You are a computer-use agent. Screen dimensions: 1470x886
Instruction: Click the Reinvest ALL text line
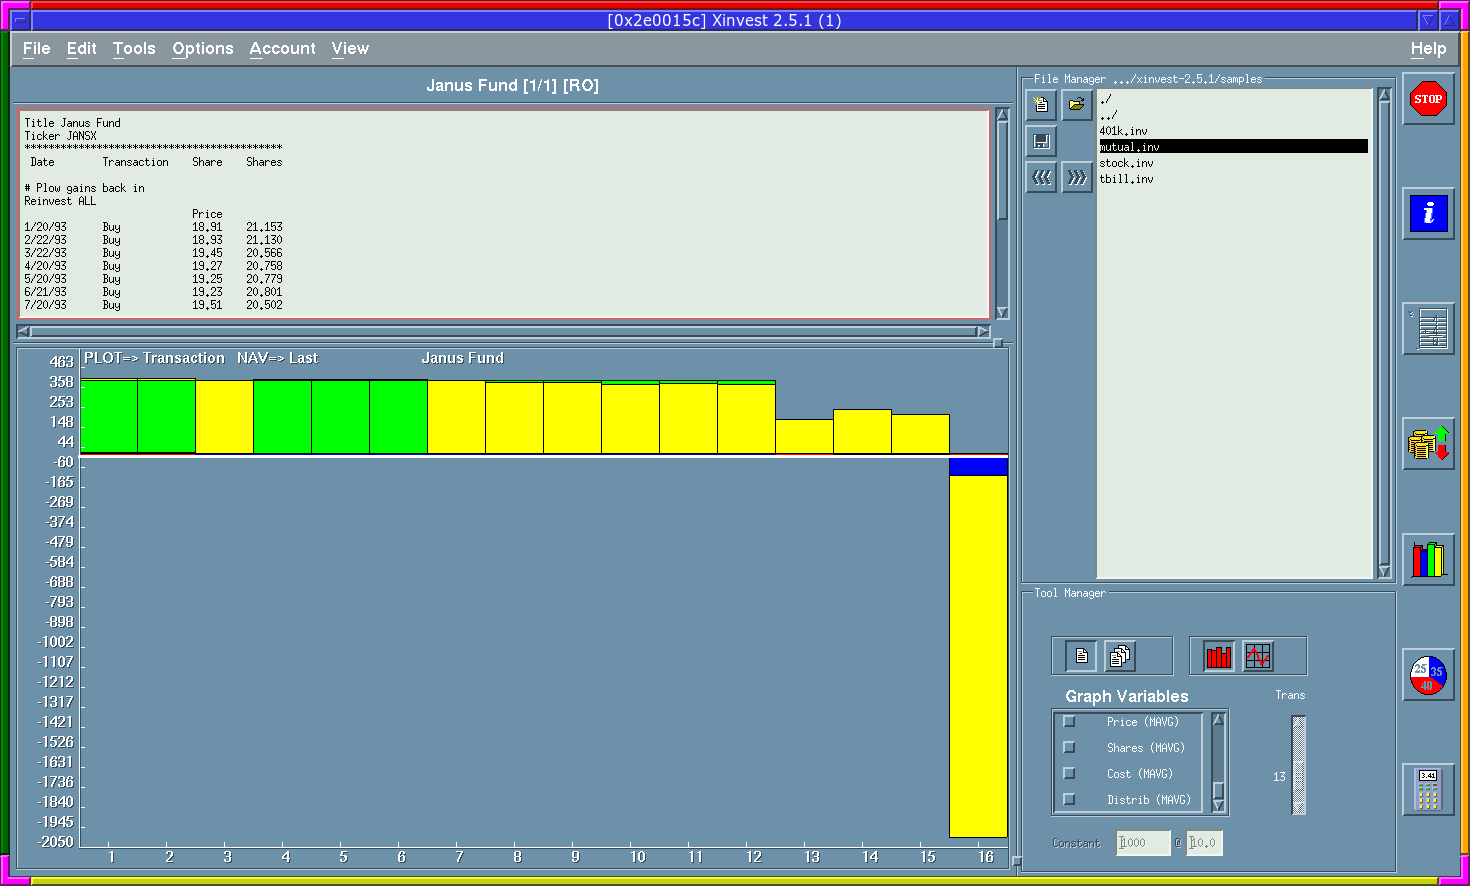pos(60,201)
